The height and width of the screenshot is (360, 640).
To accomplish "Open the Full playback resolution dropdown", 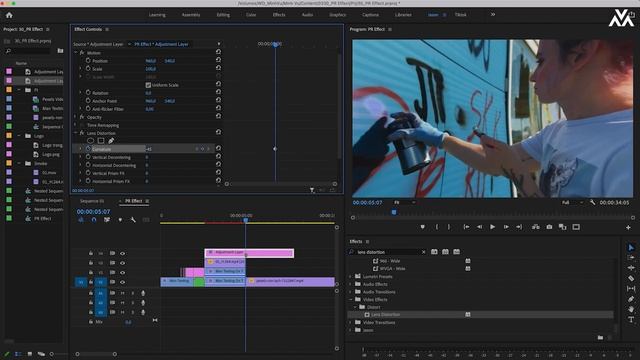I will click(x=572, y=202).
